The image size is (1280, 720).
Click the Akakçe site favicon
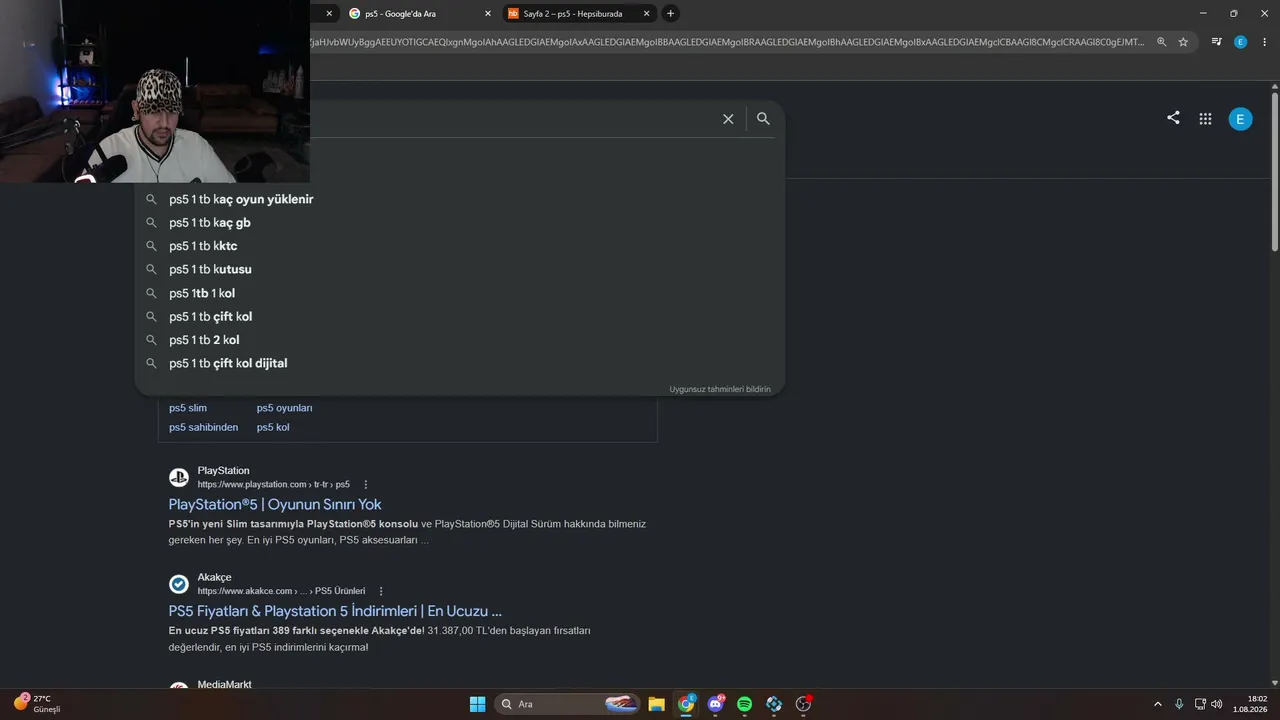178,584
